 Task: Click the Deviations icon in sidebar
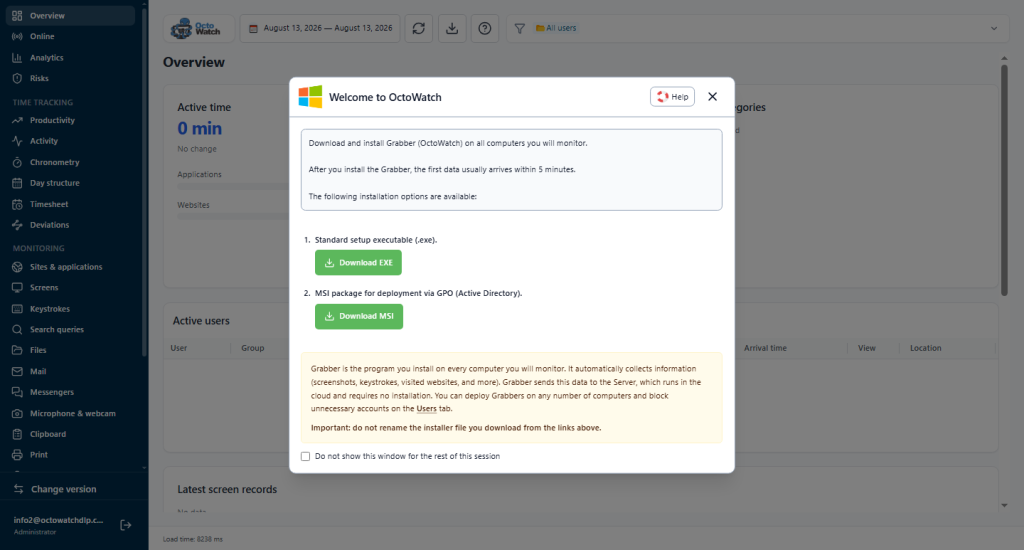[17, 225]
